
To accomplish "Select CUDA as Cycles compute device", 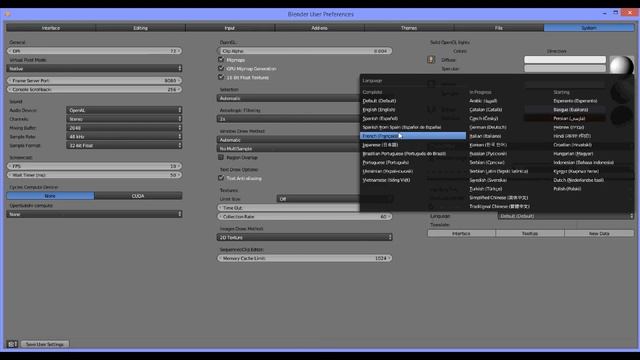I will 138,196.
